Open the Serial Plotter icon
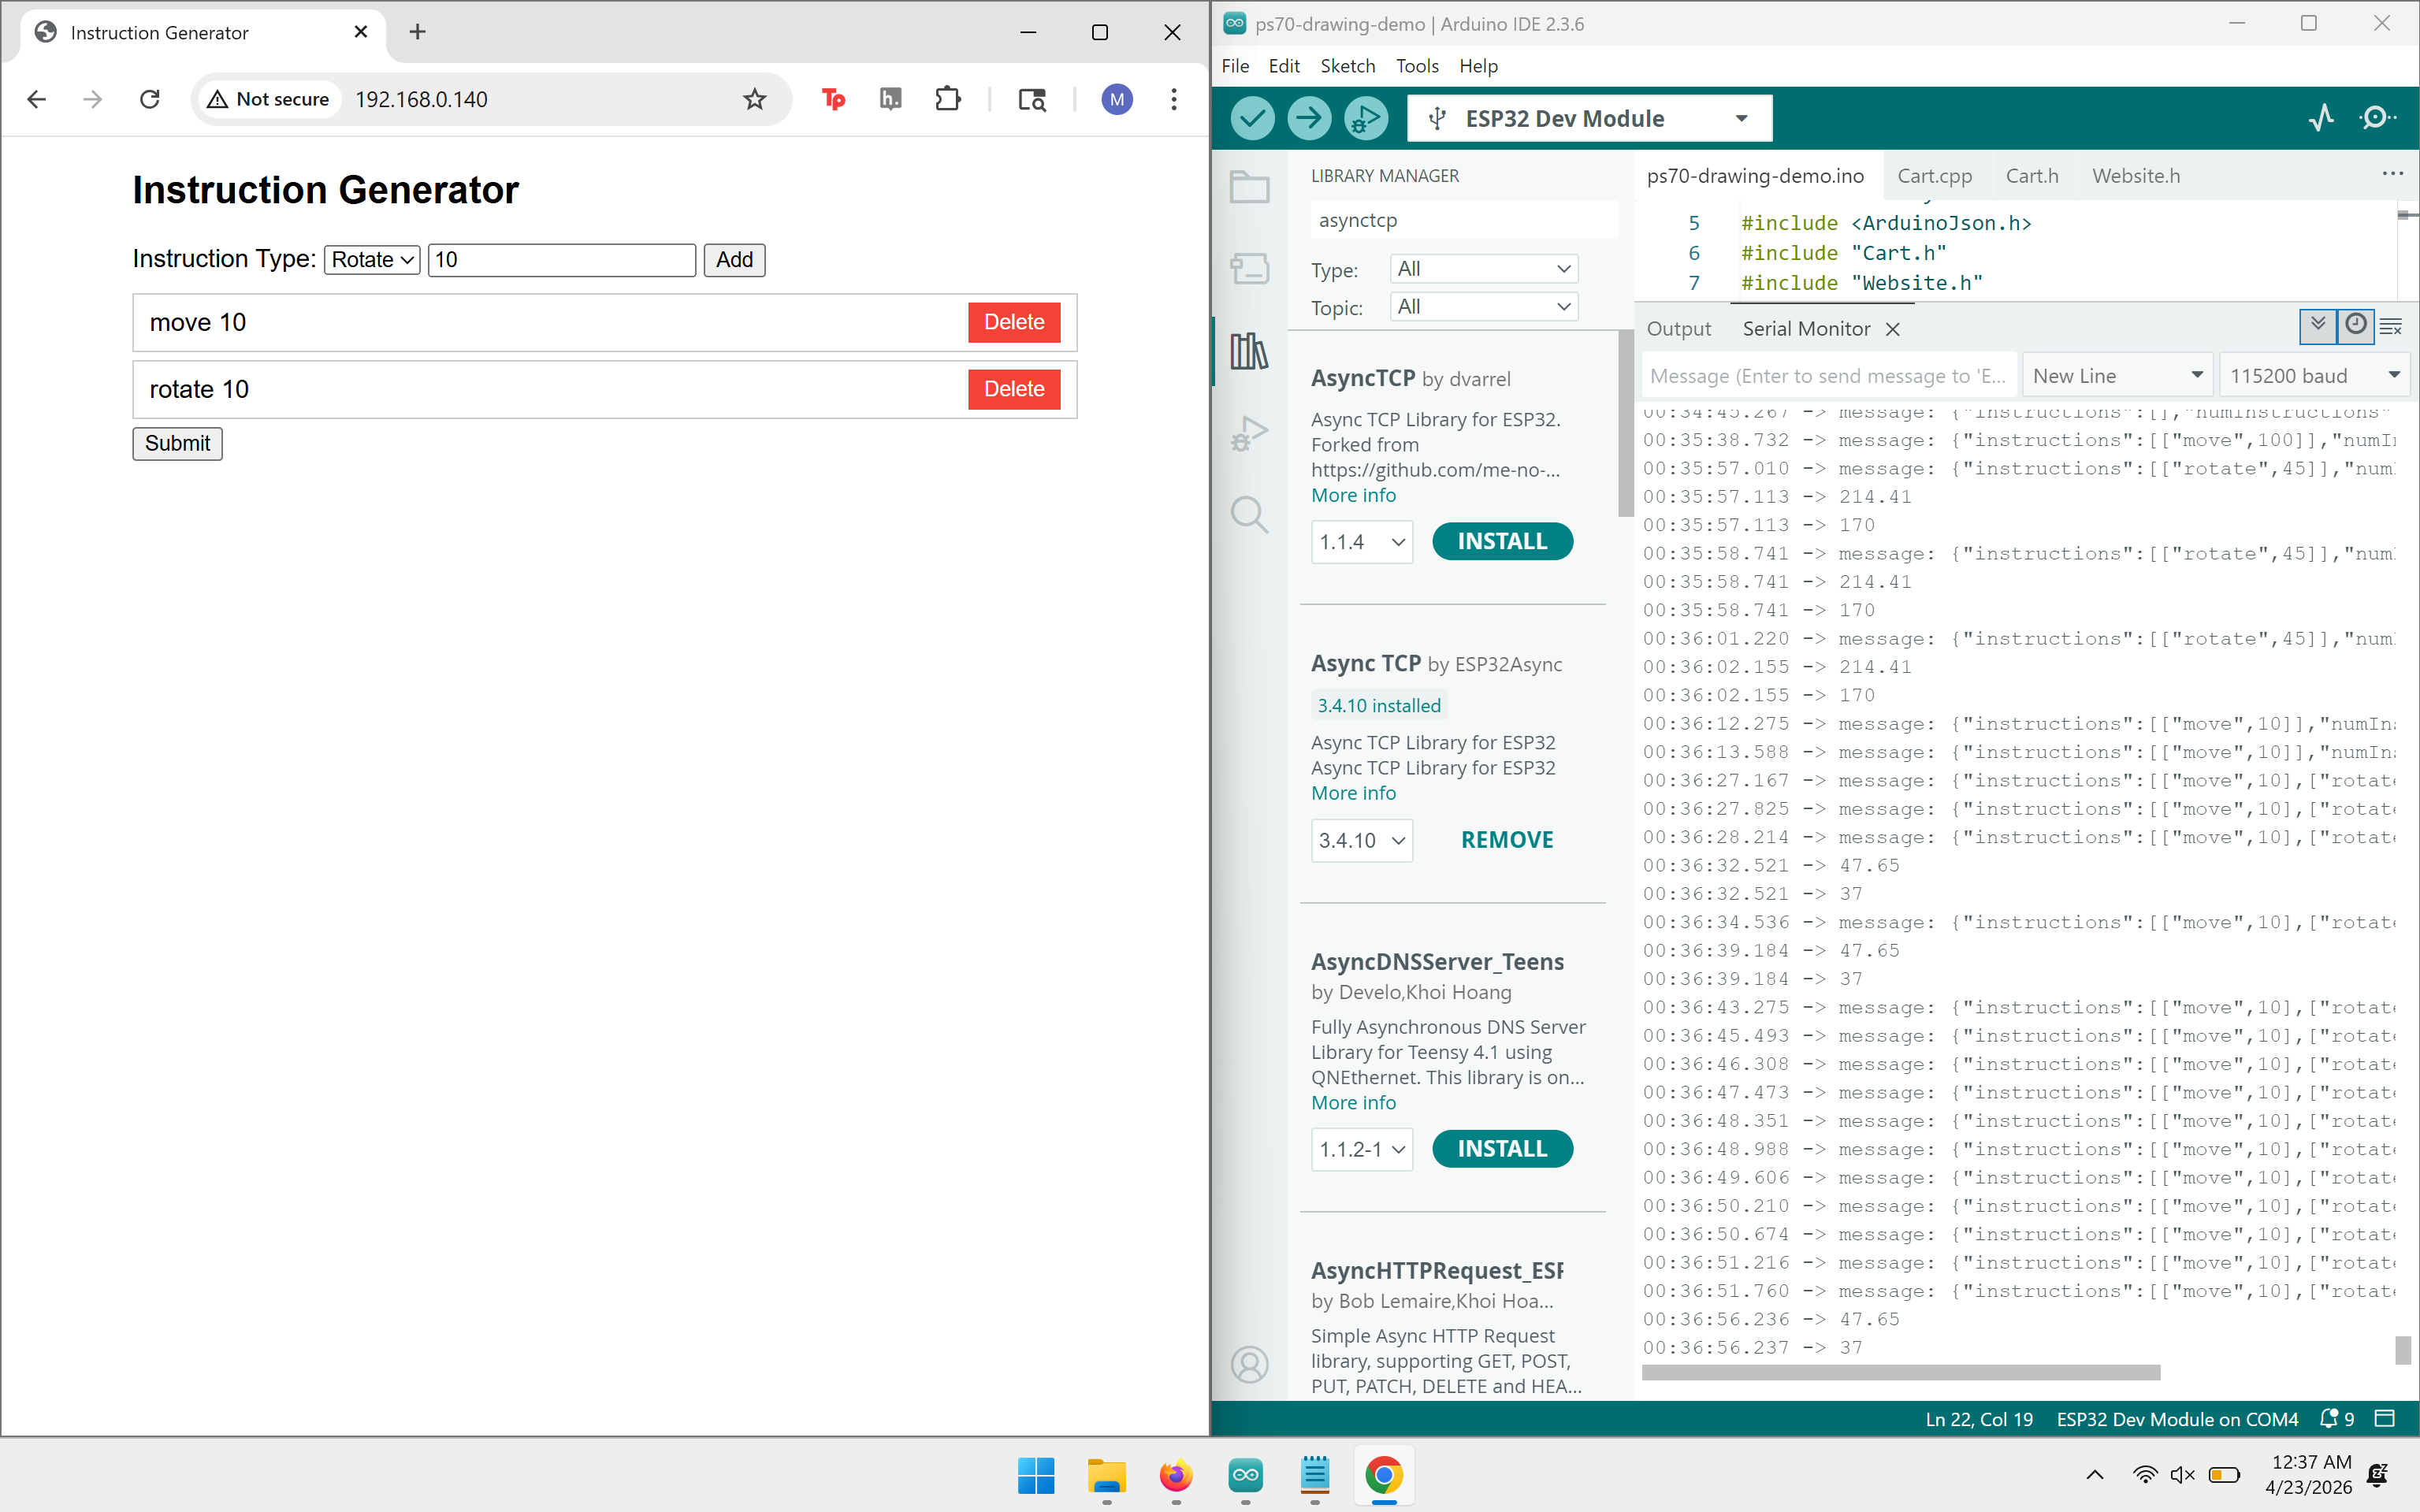The image size is (2420, 1512). pos(2321,118)
